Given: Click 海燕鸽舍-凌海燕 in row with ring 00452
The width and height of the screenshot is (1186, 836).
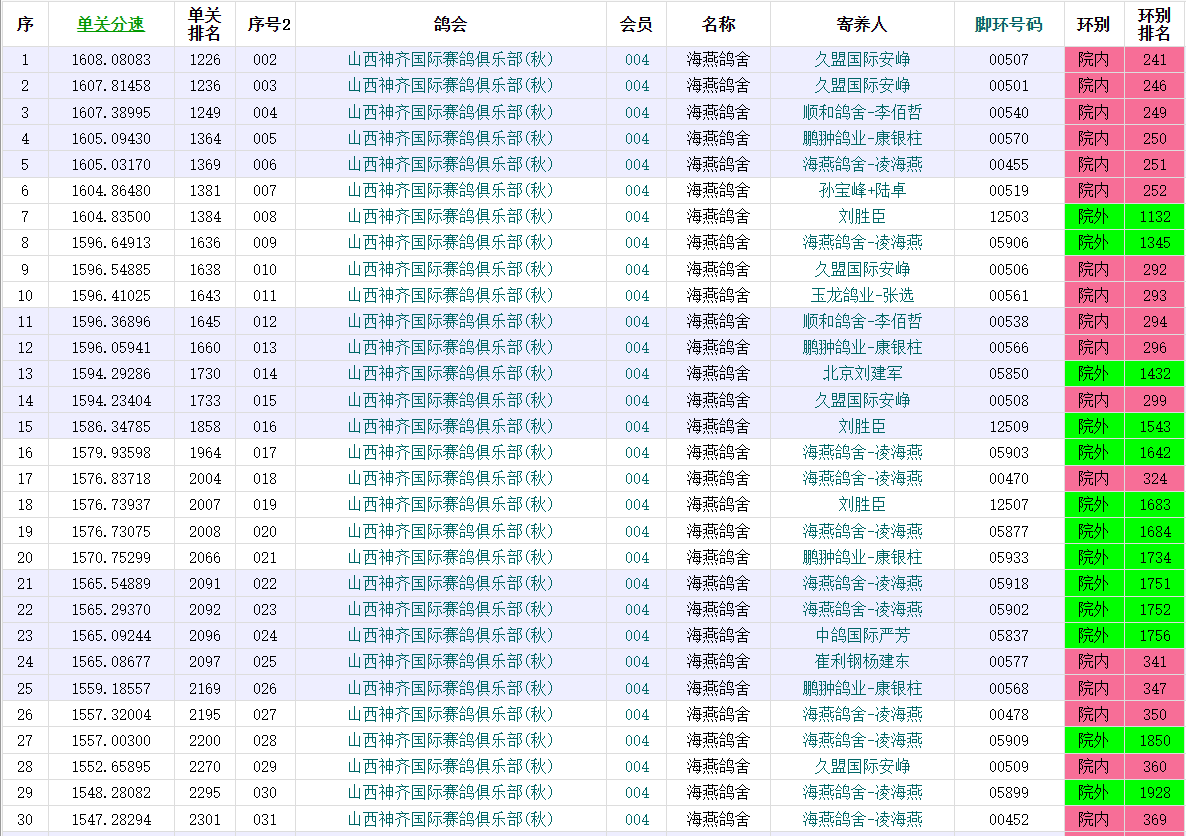Looking at the screenshot, I should click(x=862, y=819).
